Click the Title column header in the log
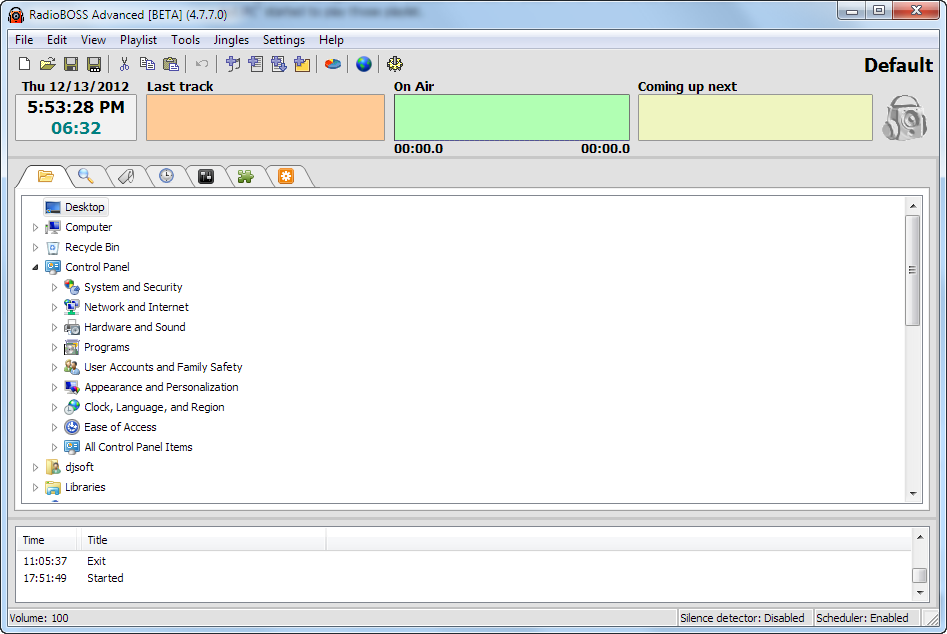Image resolution: width=947 pixels, height=634 pixels. [x=202, y=540]
